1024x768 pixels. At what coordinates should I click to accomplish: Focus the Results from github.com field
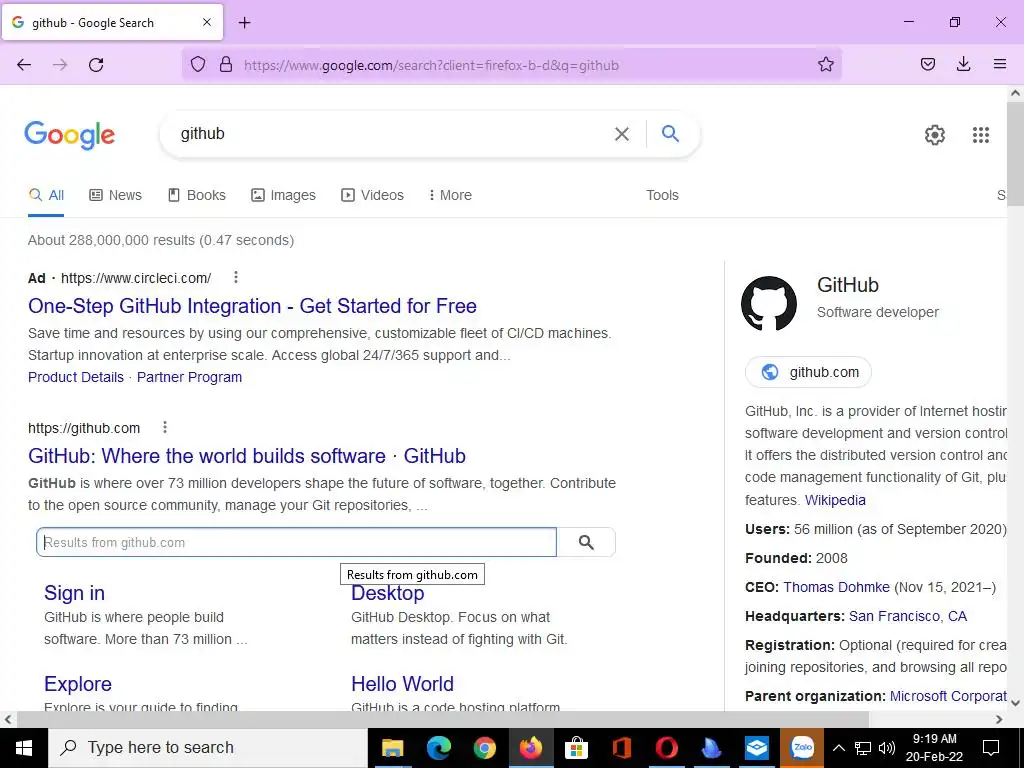pyautogui.click(x=296, y=543)
